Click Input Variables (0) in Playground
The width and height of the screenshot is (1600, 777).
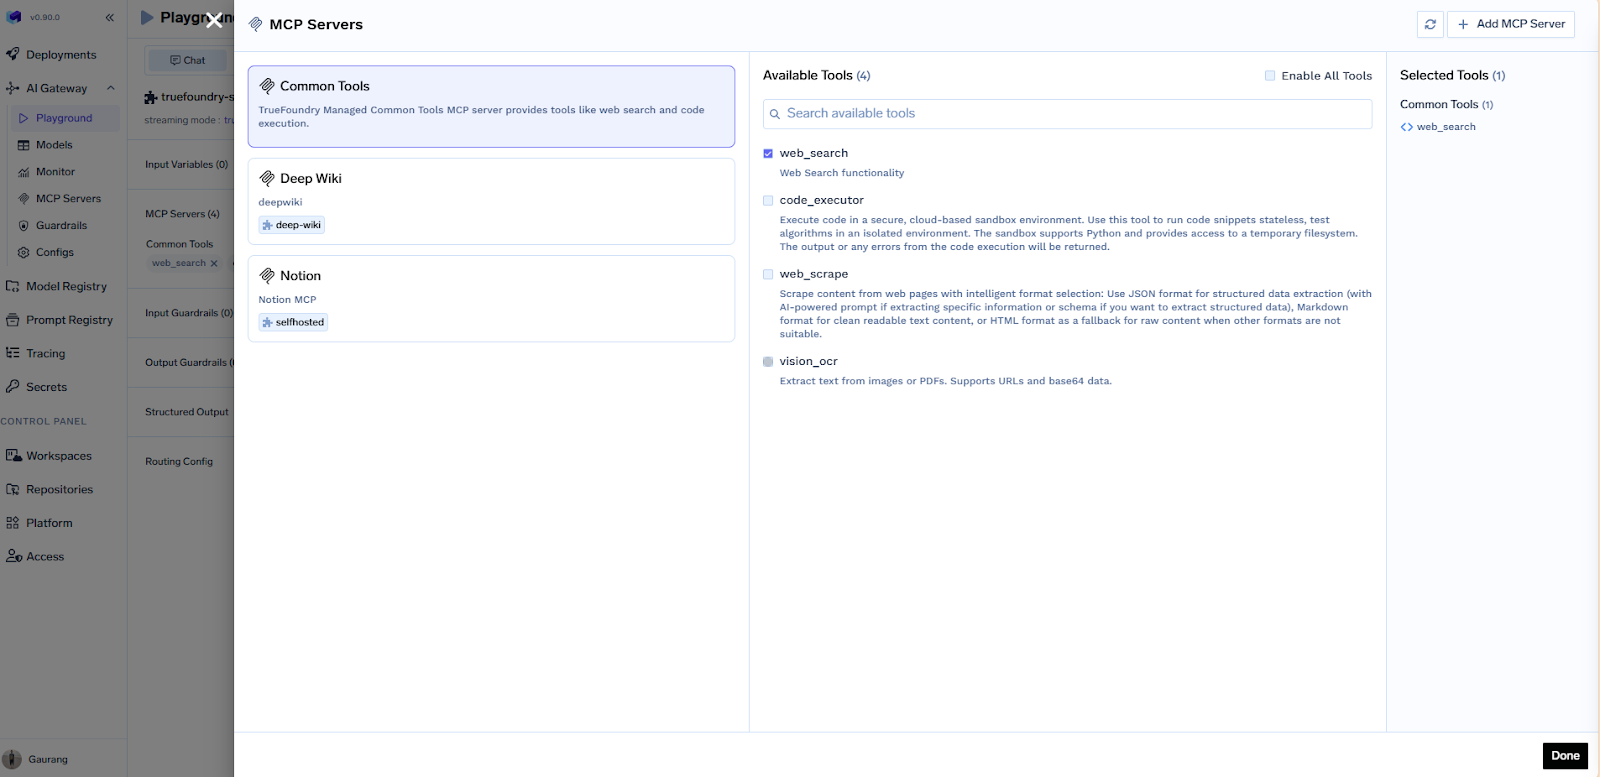(186, 164)
